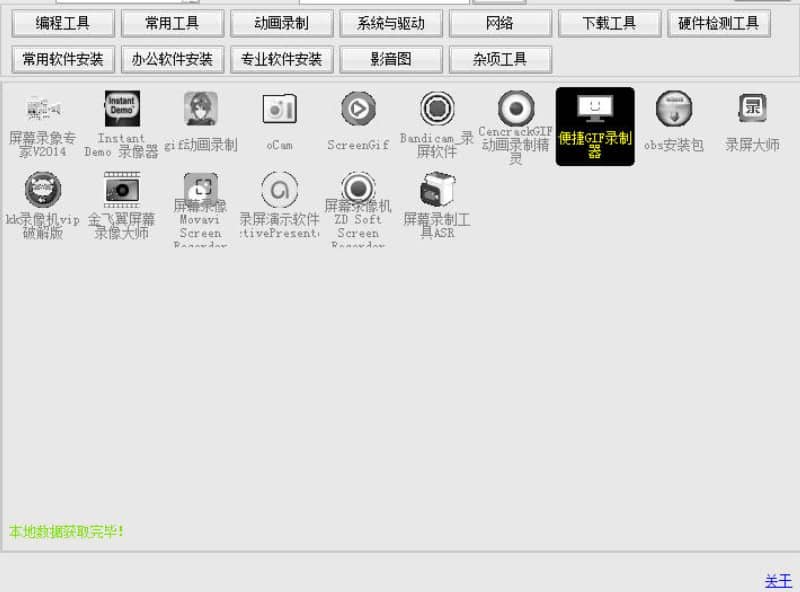Open the 关于 link
800x592 pixels.
point(778,581)
